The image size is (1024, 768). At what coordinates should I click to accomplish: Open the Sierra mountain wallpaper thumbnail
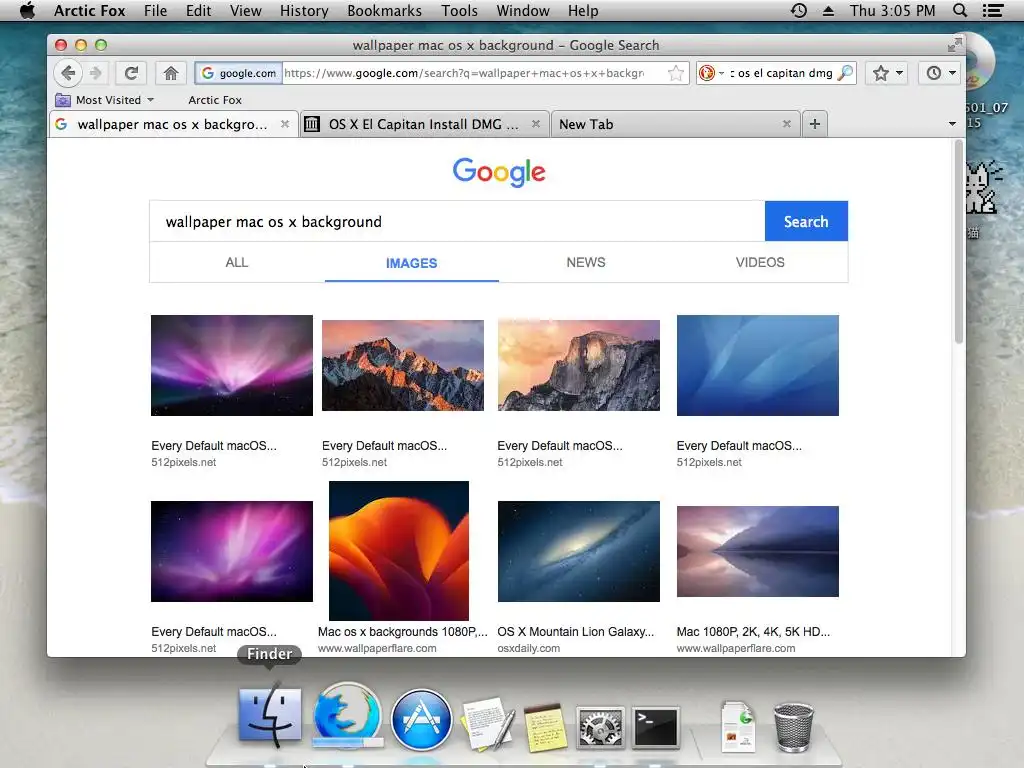[x=403, y=365]
